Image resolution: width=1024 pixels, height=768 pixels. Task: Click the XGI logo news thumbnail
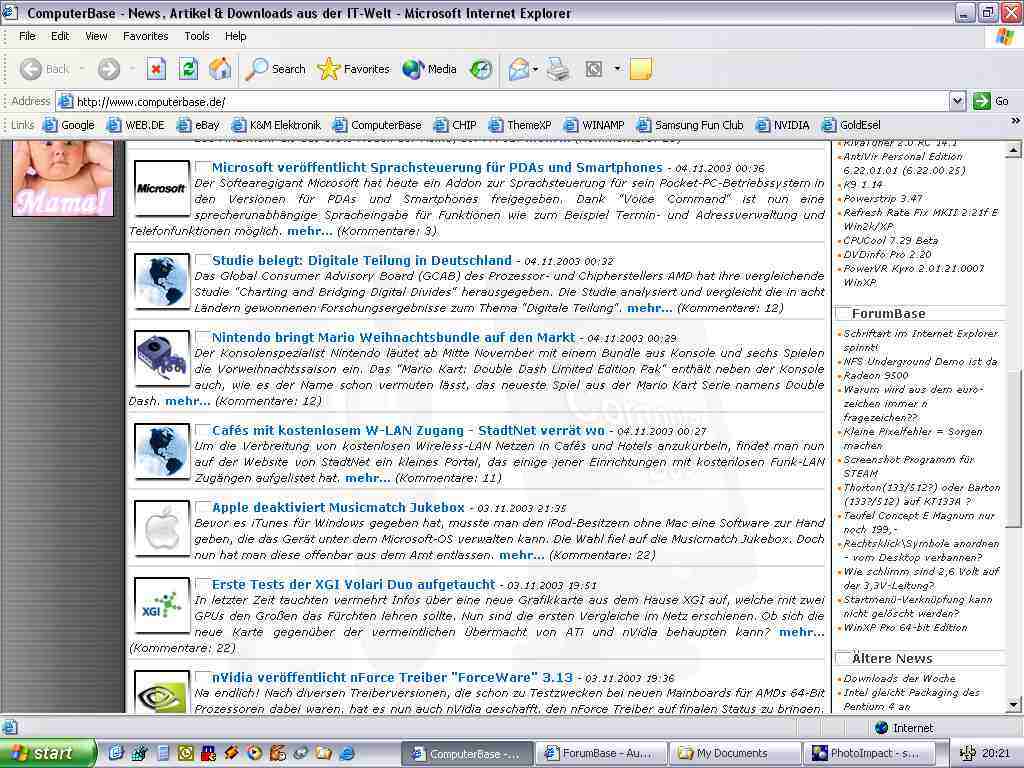point(161,605)
